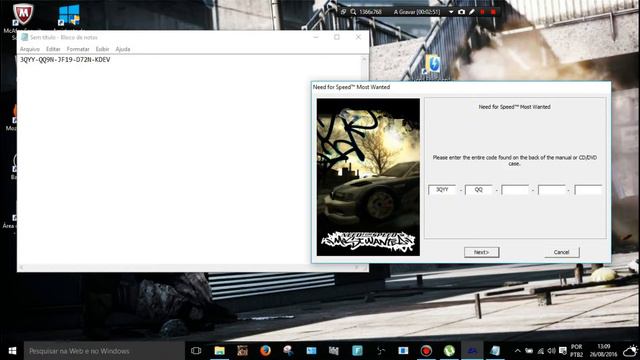Screen dimensions: 640x360
Task: Click the recorder pause button
Action: pos(482,12)
